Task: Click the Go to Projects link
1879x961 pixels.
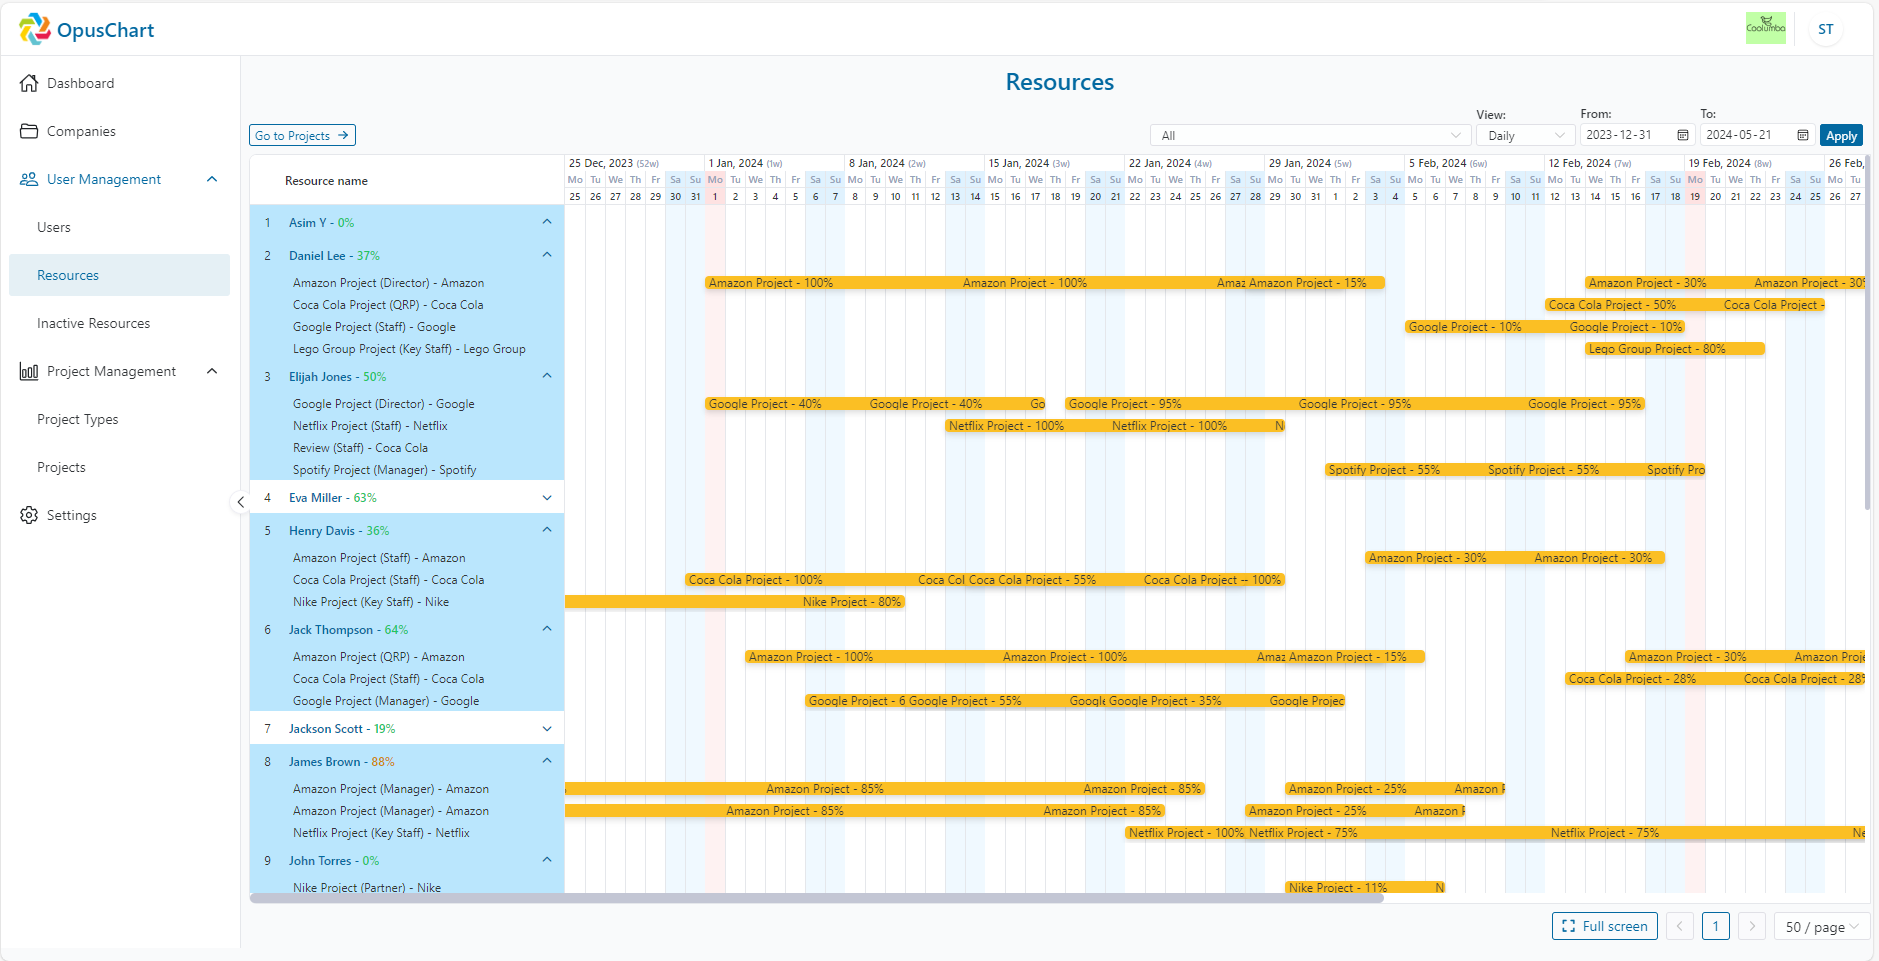Action: tap(302, 135)
